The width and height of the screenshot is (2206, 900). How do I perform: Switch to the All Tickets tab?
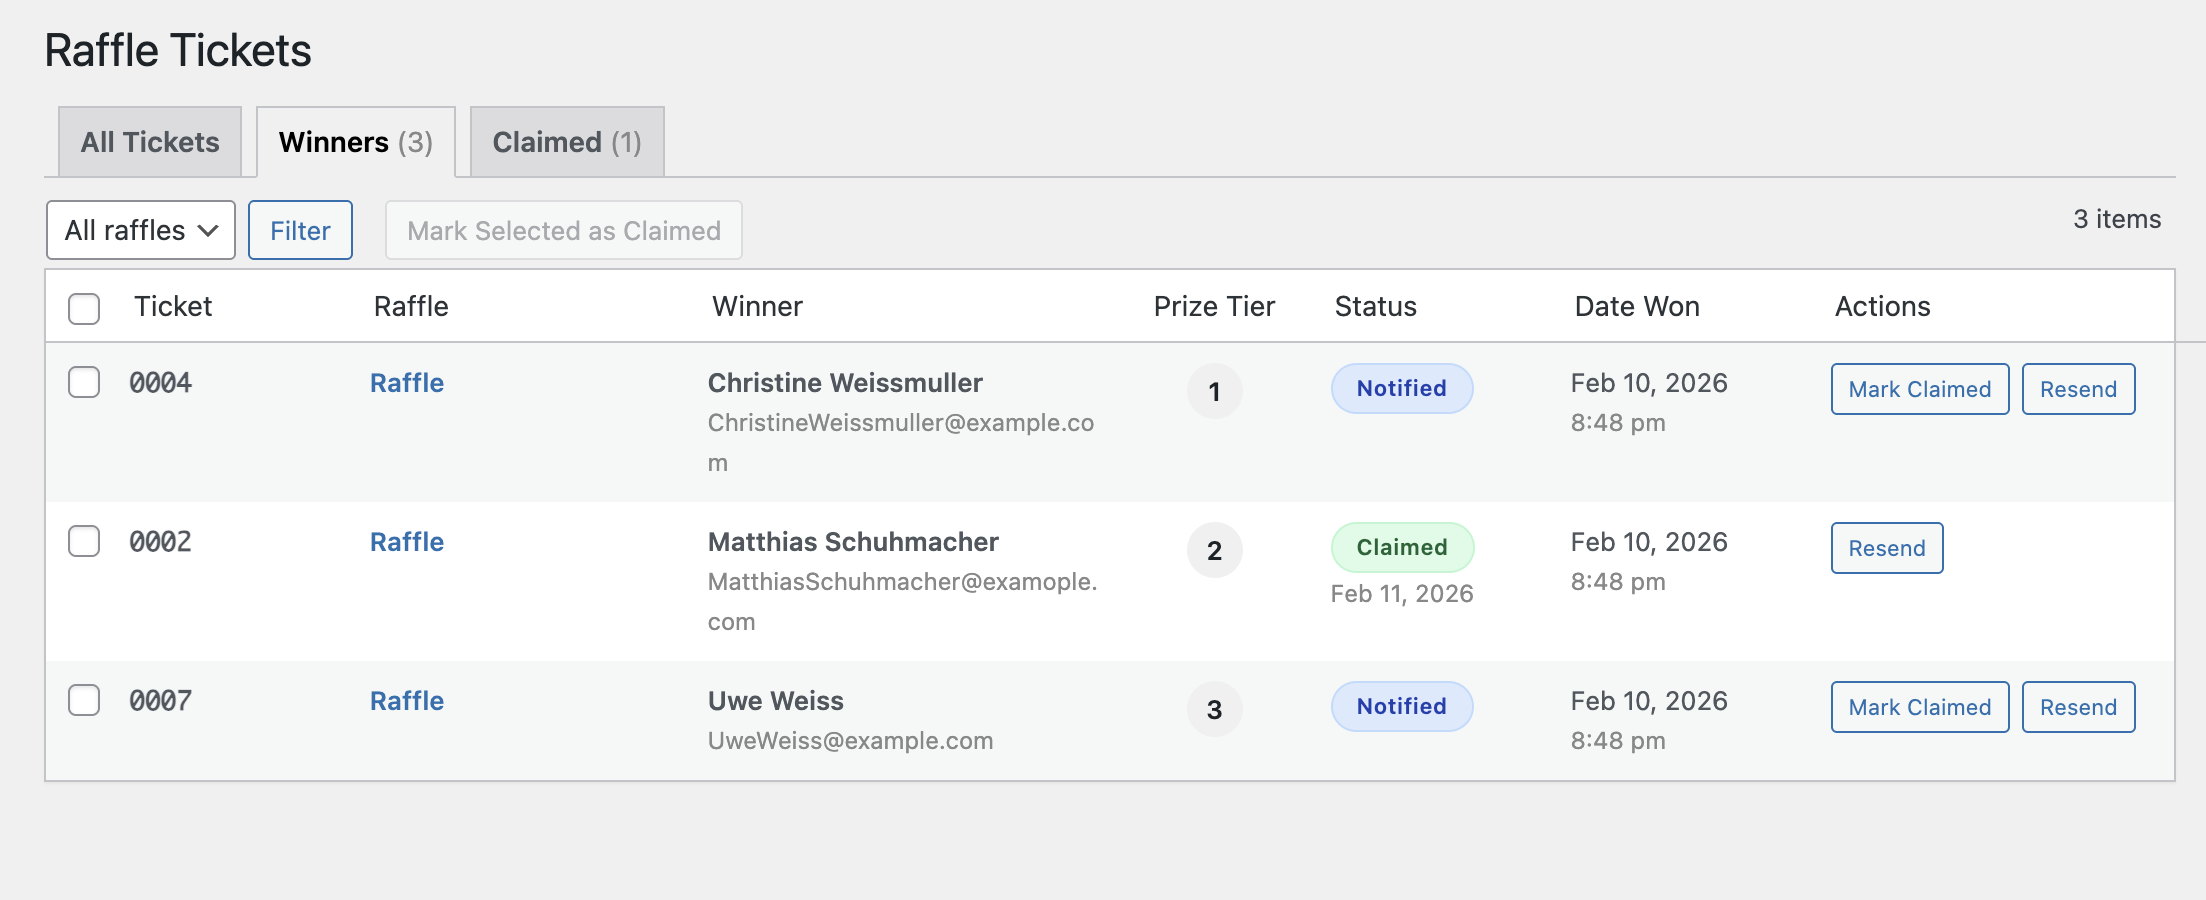pos(150,142)
